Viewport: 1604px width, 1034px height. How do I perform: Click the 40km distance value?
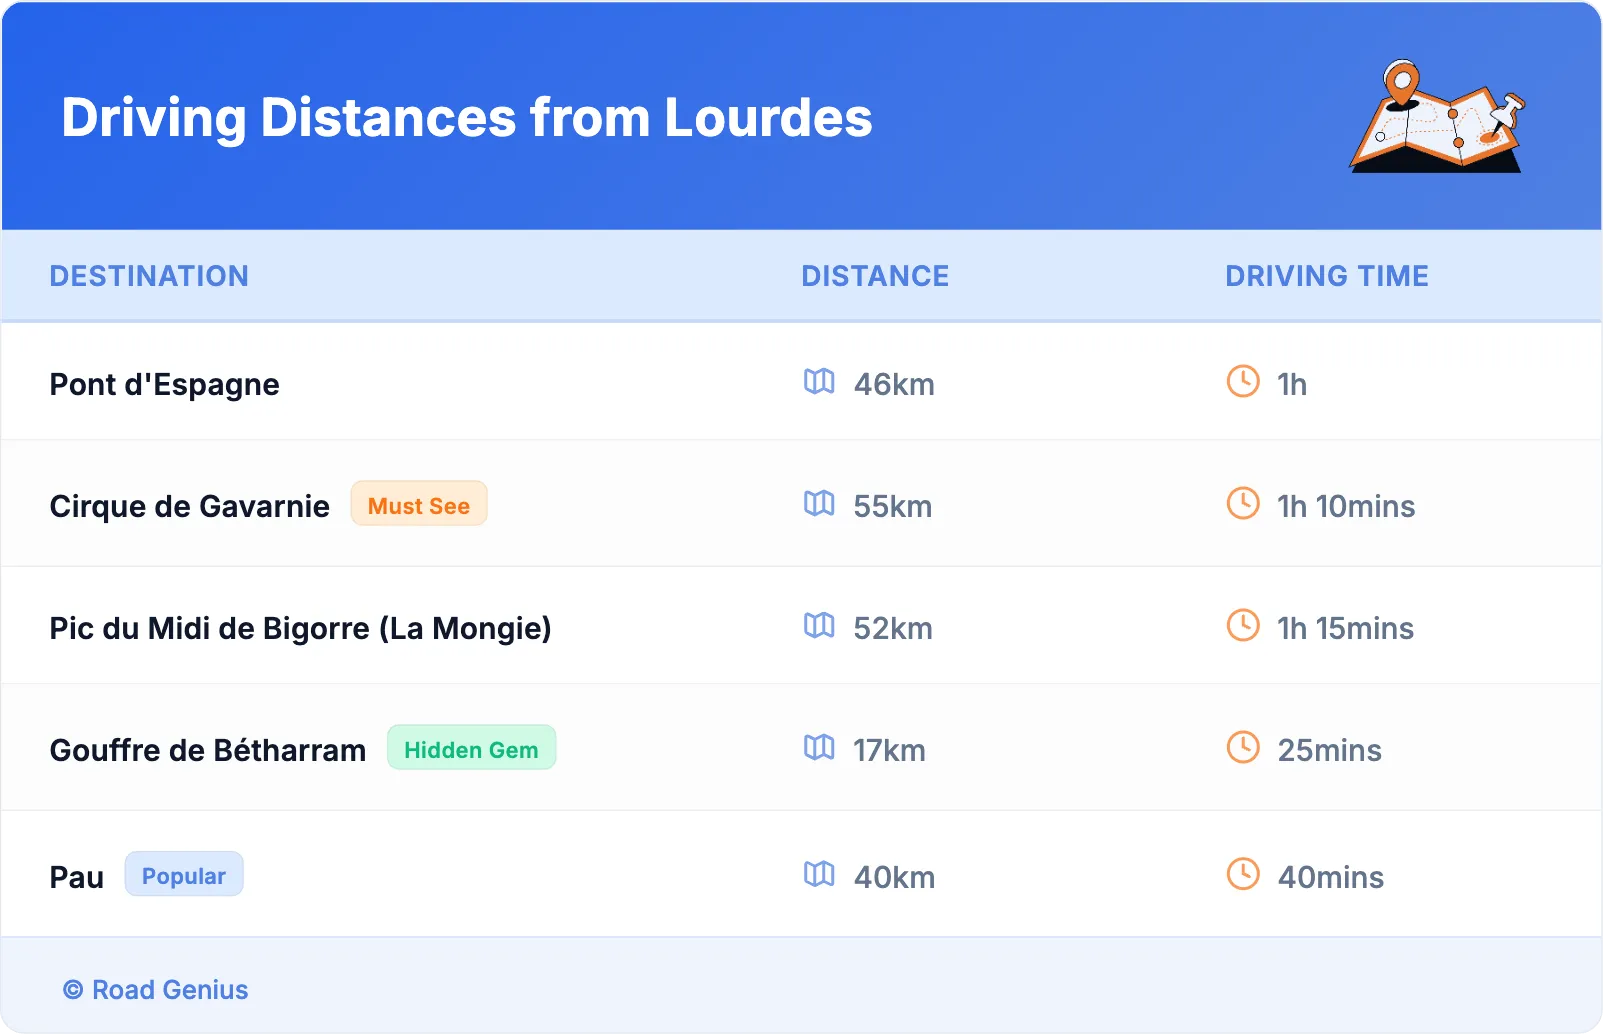point(894,878)
